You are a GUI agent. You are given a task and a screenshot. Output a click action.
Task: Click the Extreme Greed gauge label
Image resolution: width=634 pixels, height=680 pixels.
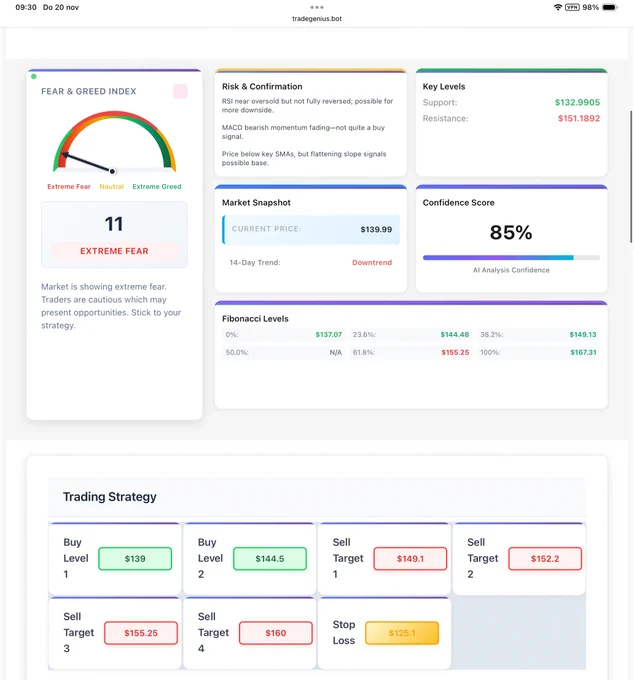pyautogui.click(x=157, y=186)
